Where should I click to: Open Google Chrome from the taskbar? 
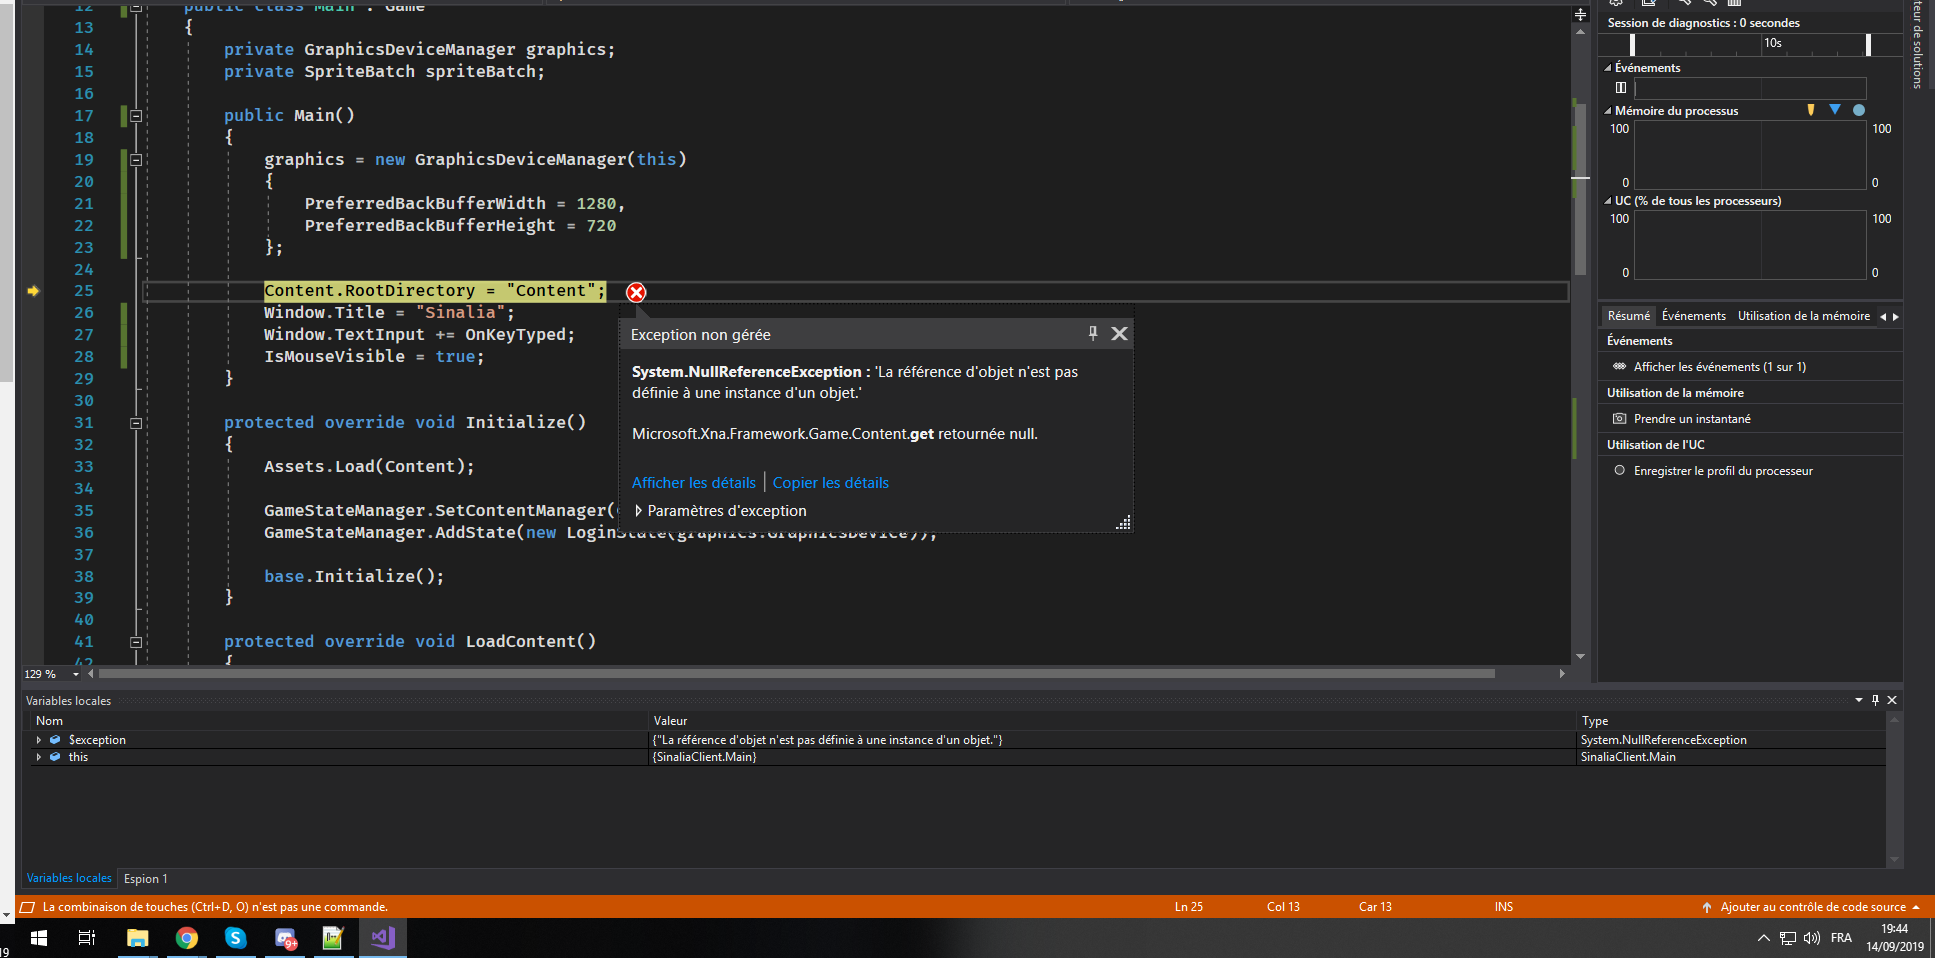[186, 938]
